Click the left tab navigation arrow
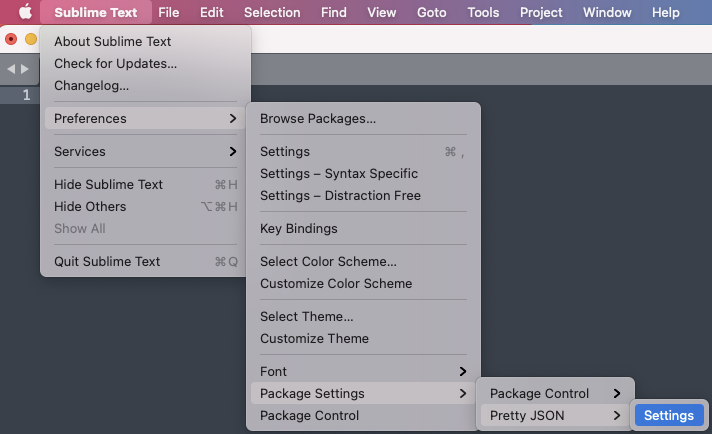The height and width of the screenshot is (434, 712). coord(11,69)
